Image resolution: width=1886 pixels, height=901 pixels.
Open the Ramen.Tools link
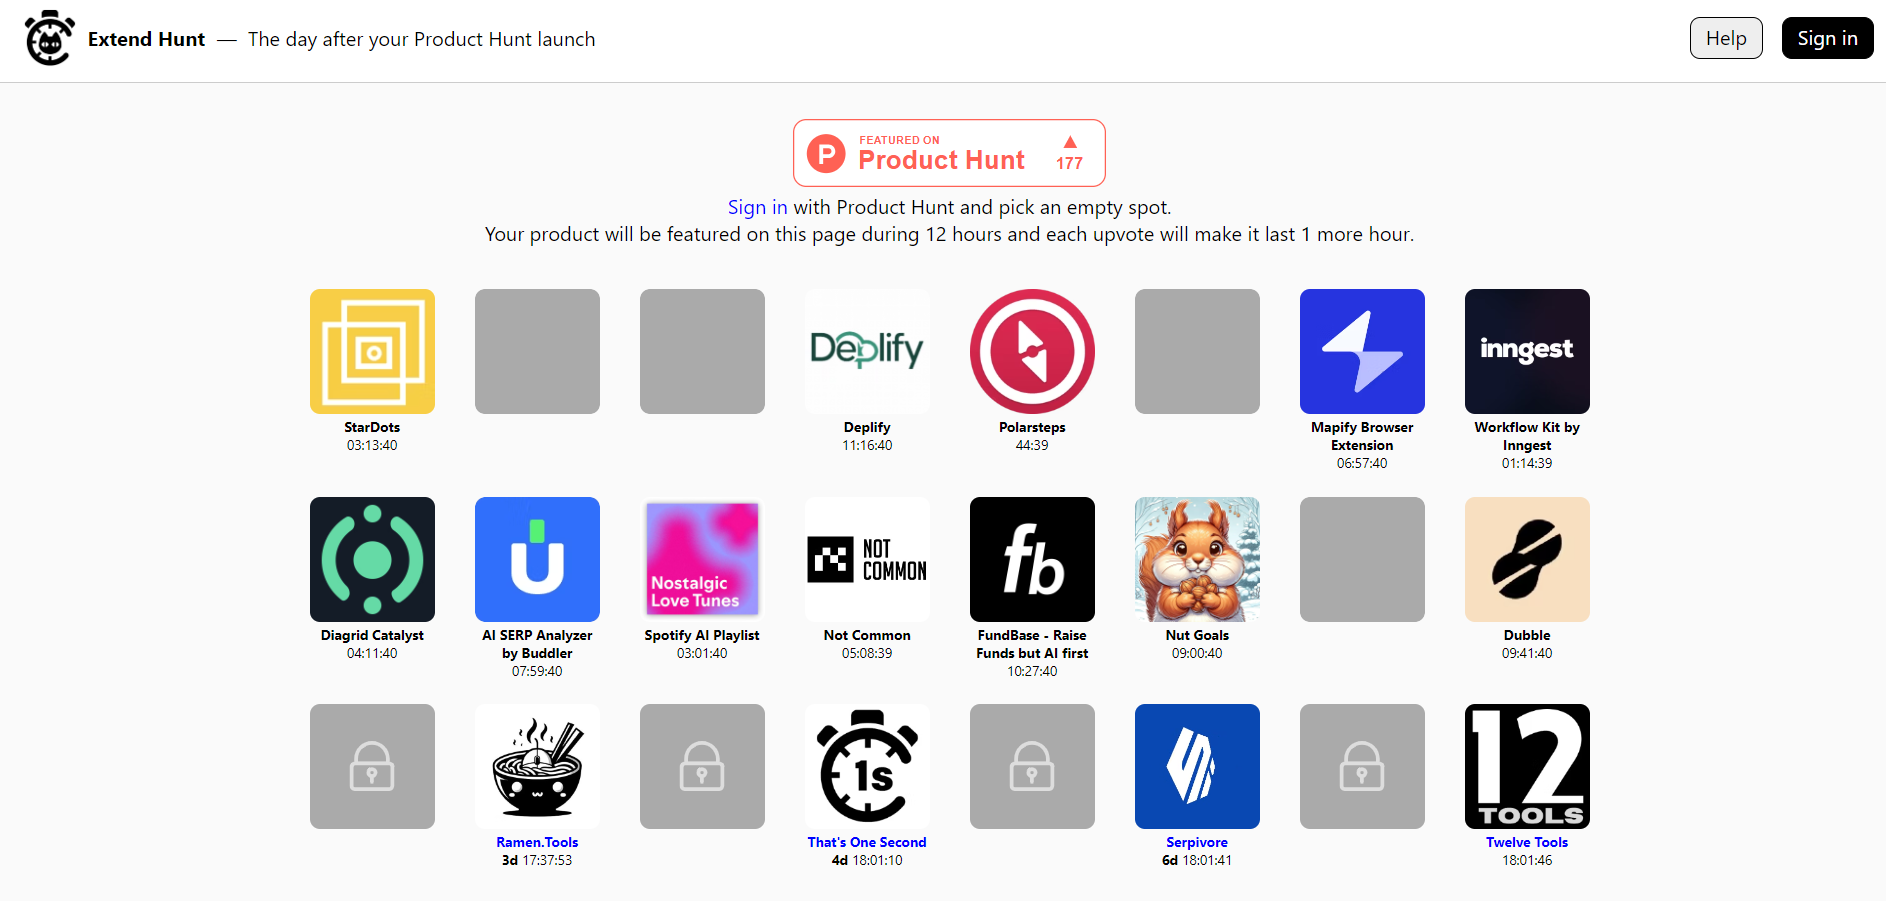click(537, 842)
